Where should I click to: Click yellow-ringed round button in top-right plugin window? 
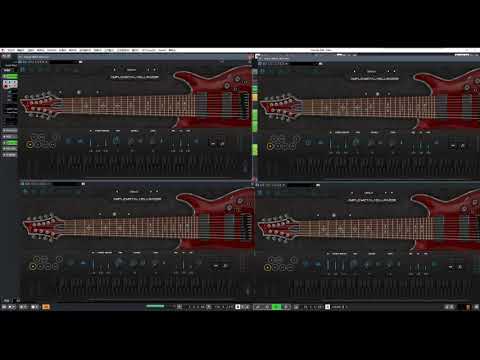(270, 146)
